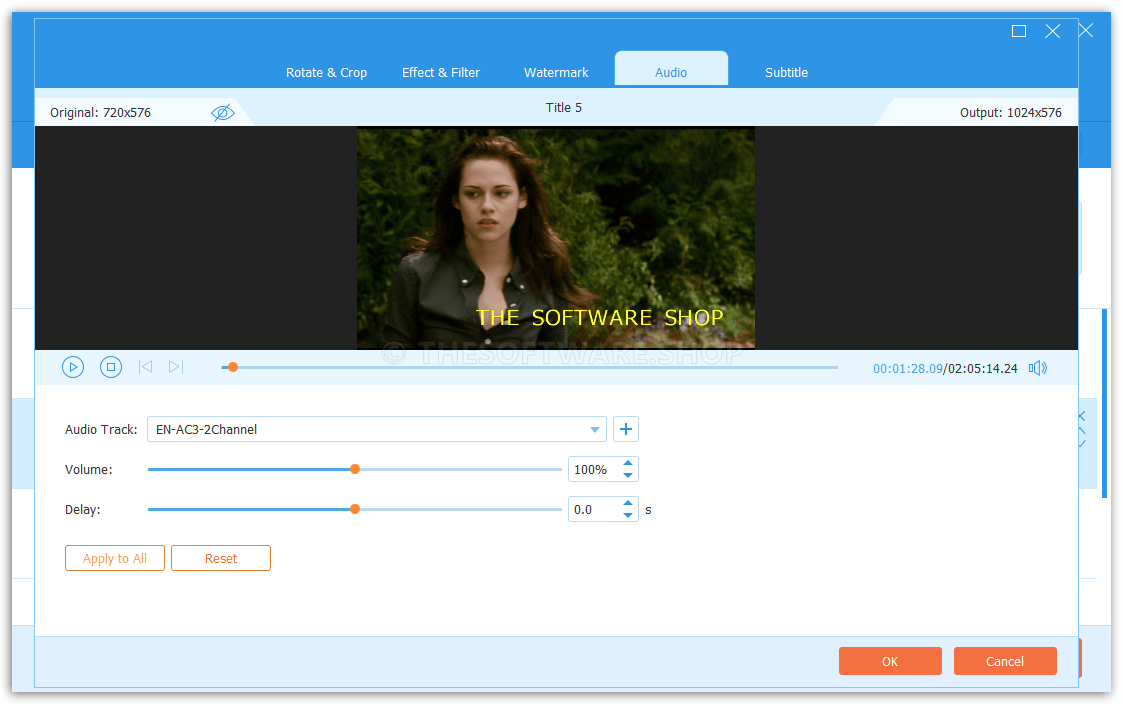Screen dimensions: 1123x704
Task: Open the Watermark tab
Action: click(x=556, y=72)
